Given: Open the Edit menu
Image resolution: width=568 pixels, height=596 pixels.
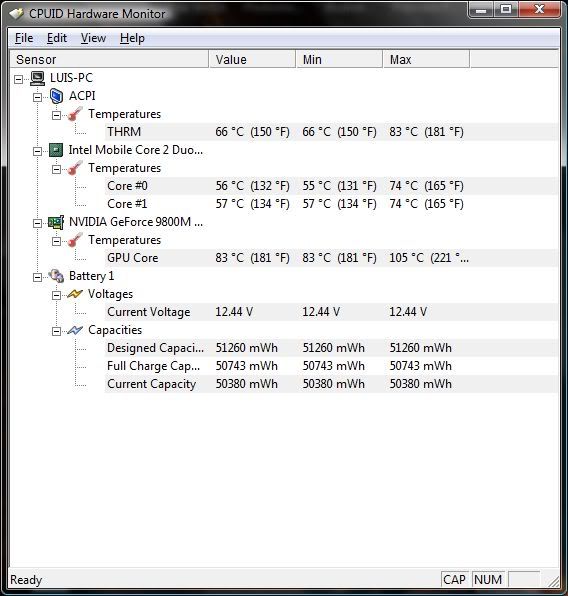Looking at the screenshot, I should click(57, 38).
